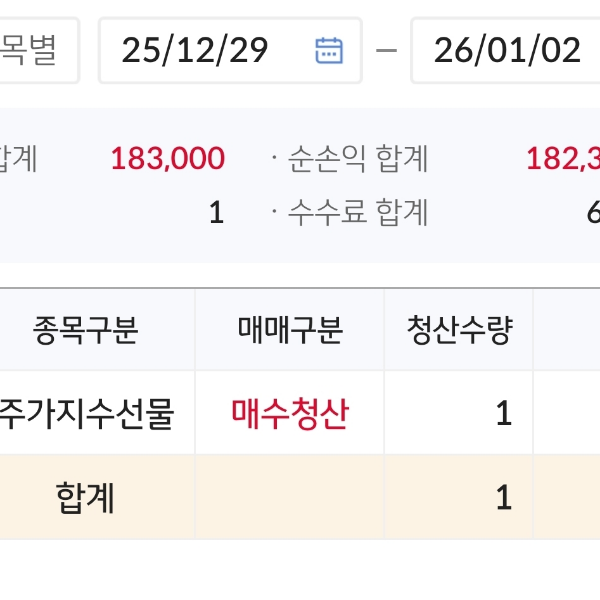Click the red 183,000 total value

pyautogui.click(x=168, y=158)
